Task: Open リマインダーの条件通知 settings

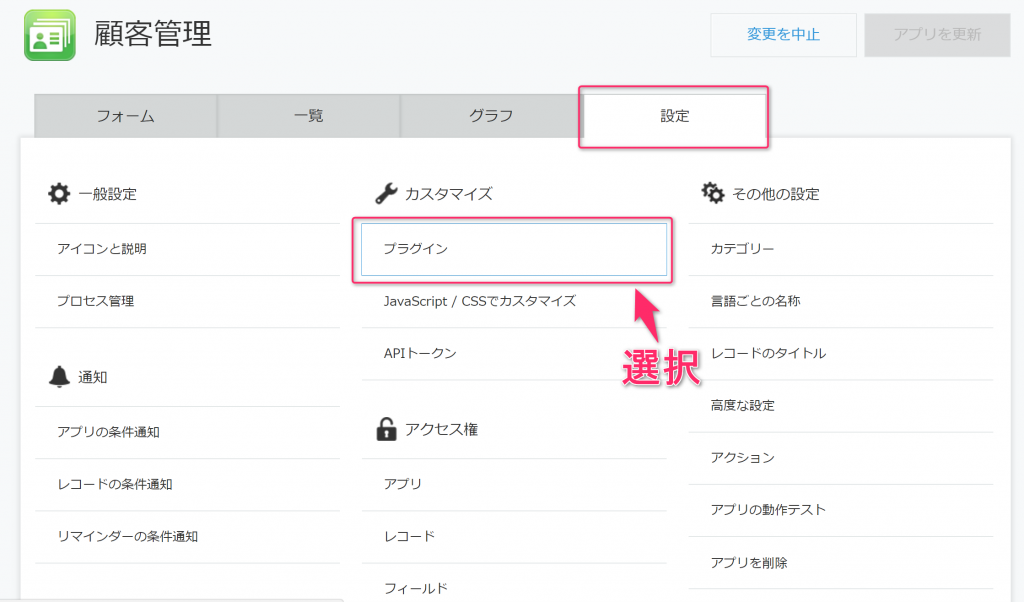Action: coord(187,537)
